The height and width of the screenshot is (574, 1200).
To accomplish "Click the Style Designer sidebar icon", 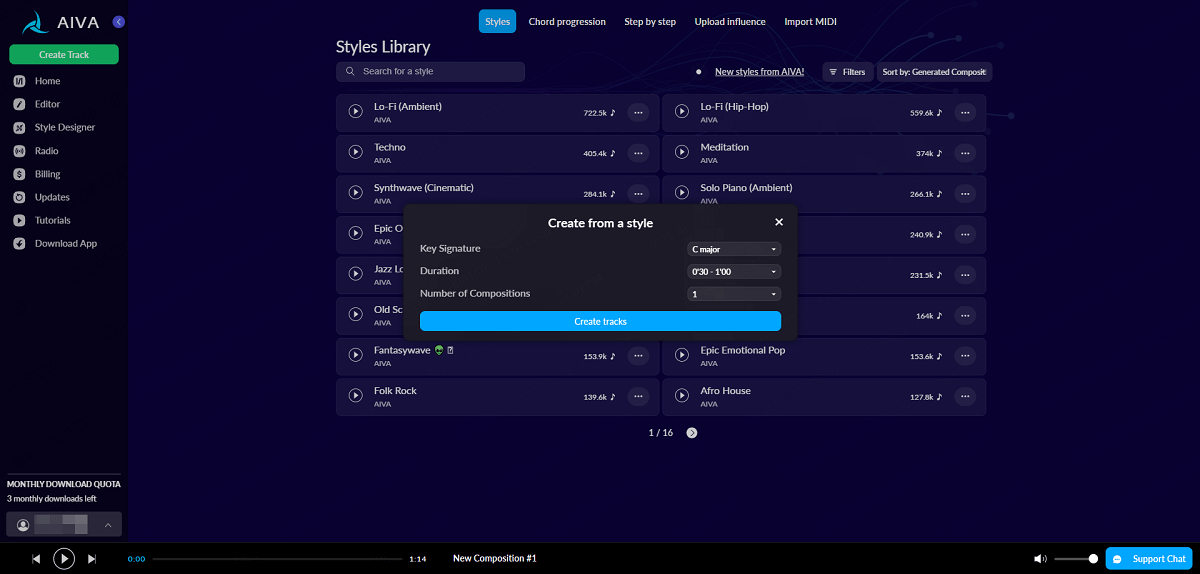I will coord(19,128).
